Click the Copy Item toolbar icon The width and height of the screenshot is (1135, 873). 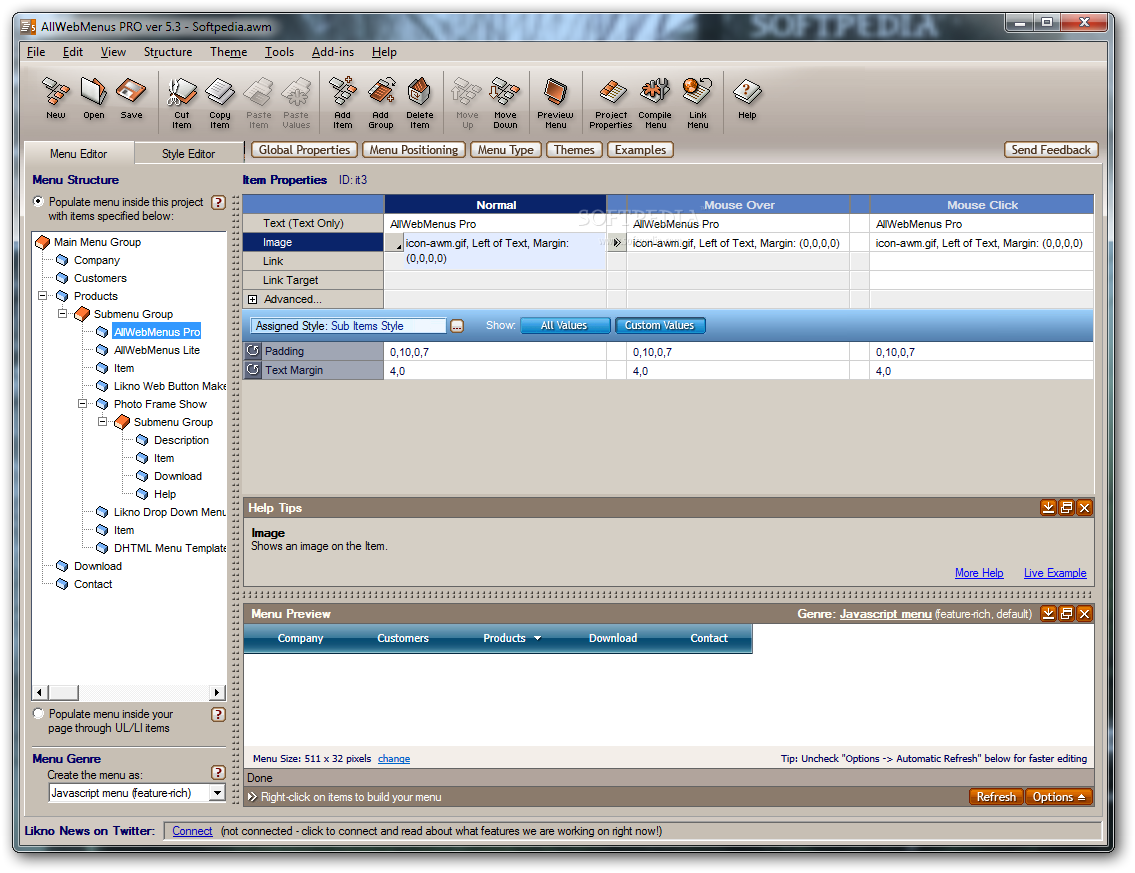tap(219, 104)
